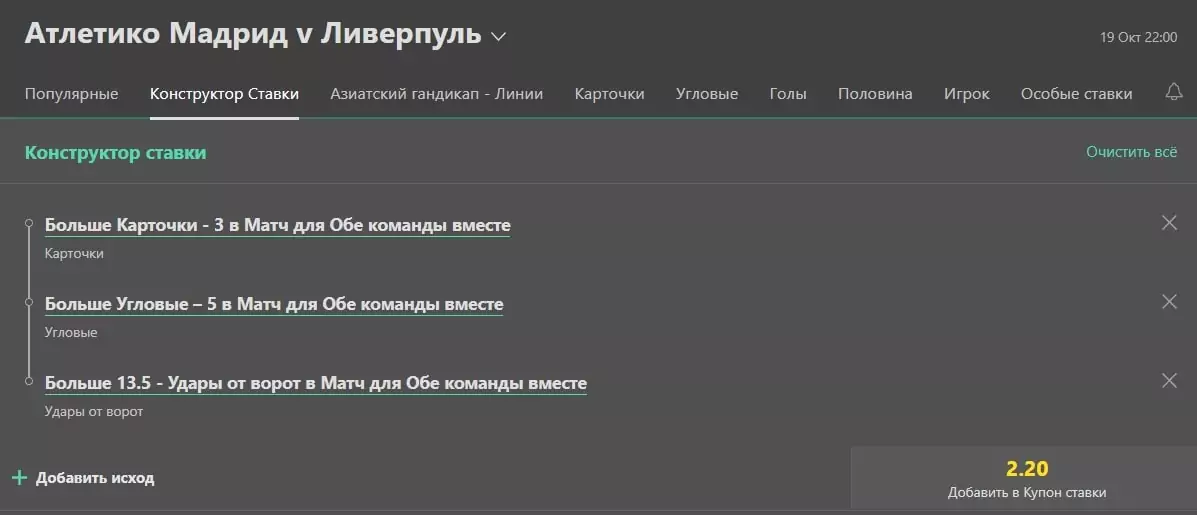Click the Конструктор ставки section heading

116,153
